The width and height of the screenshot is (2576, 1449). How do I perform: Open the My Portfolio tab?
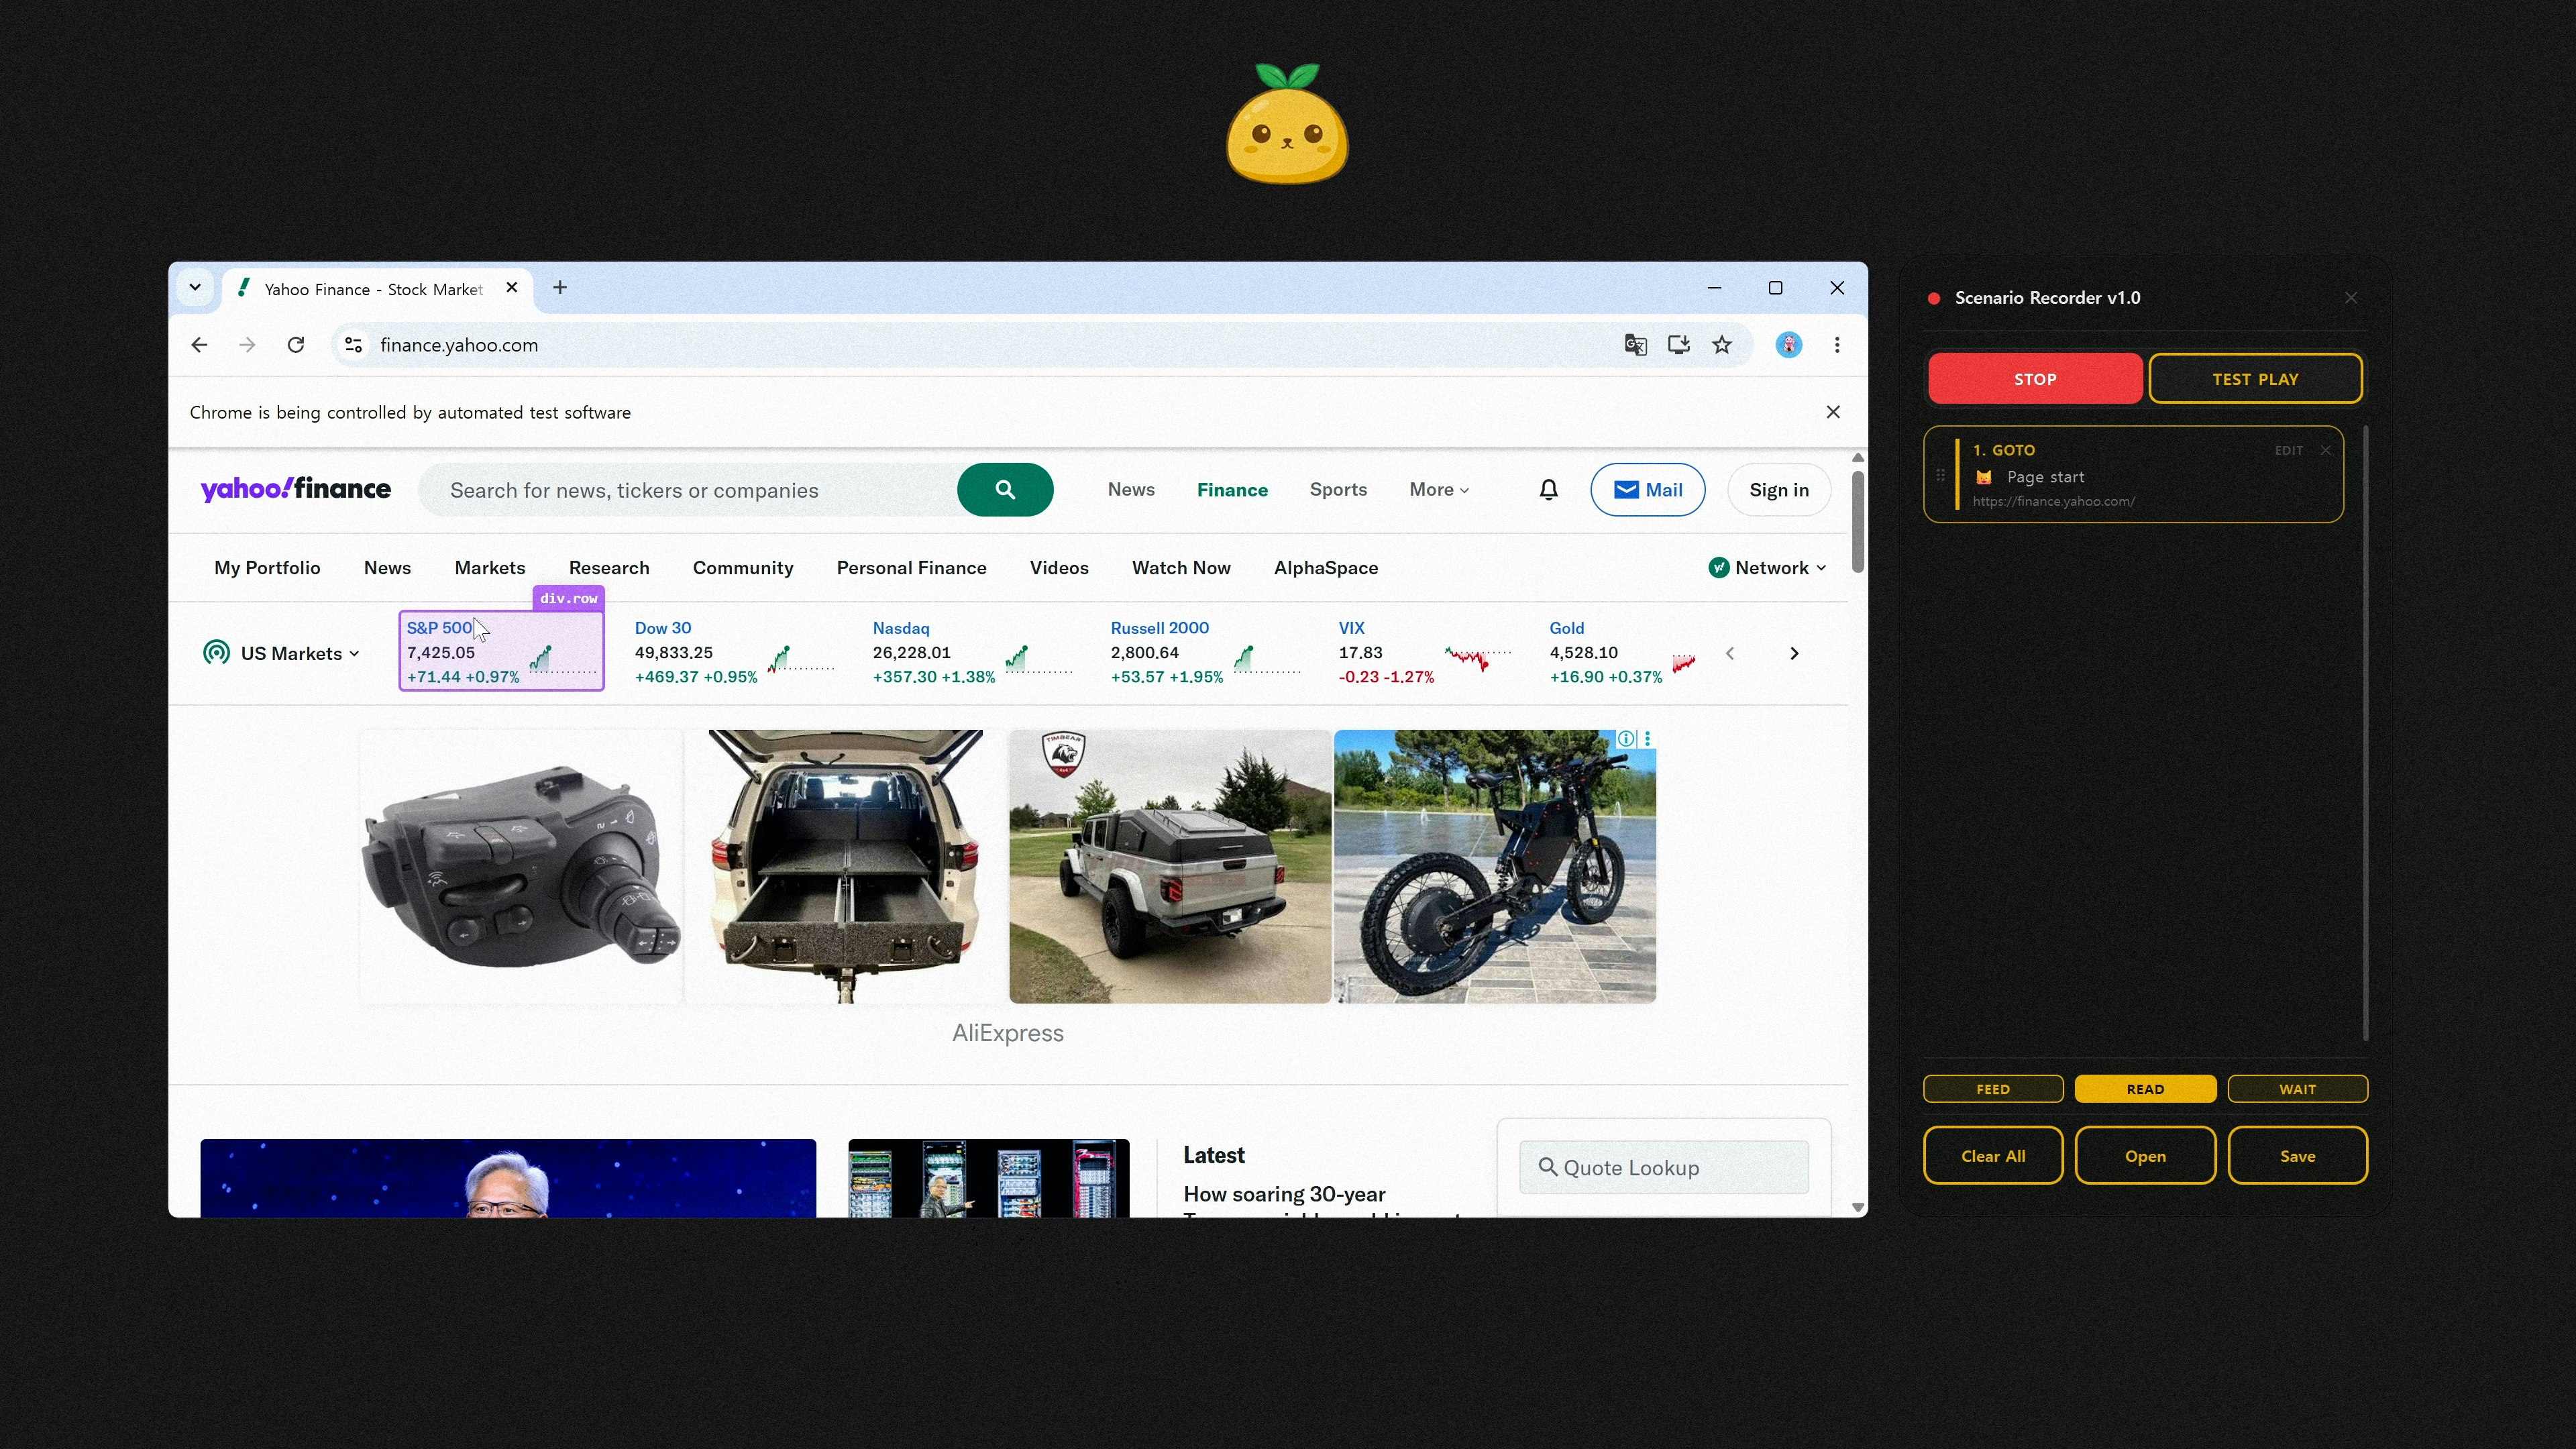(267, 568)
